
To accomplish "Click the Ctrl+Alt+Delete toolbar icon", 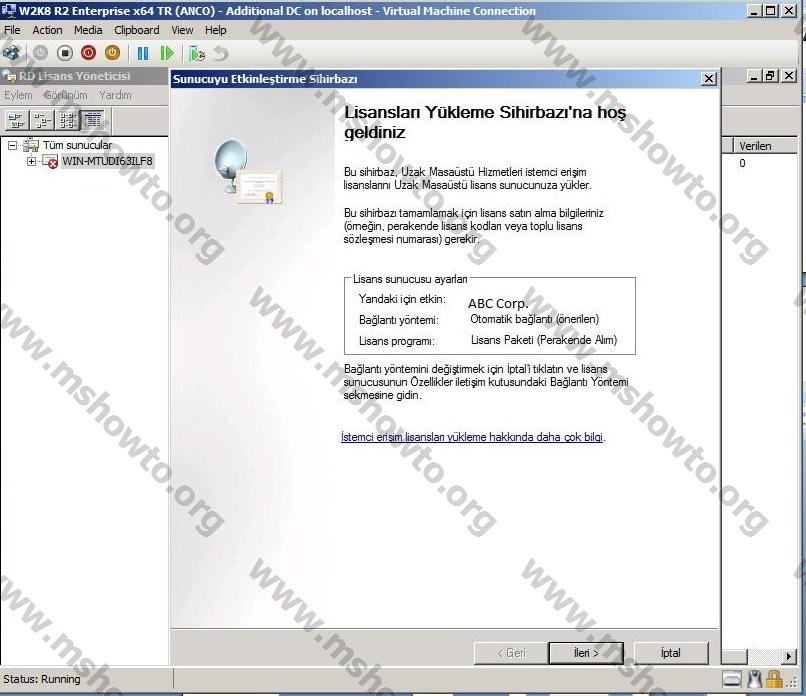I will [11, 53].
